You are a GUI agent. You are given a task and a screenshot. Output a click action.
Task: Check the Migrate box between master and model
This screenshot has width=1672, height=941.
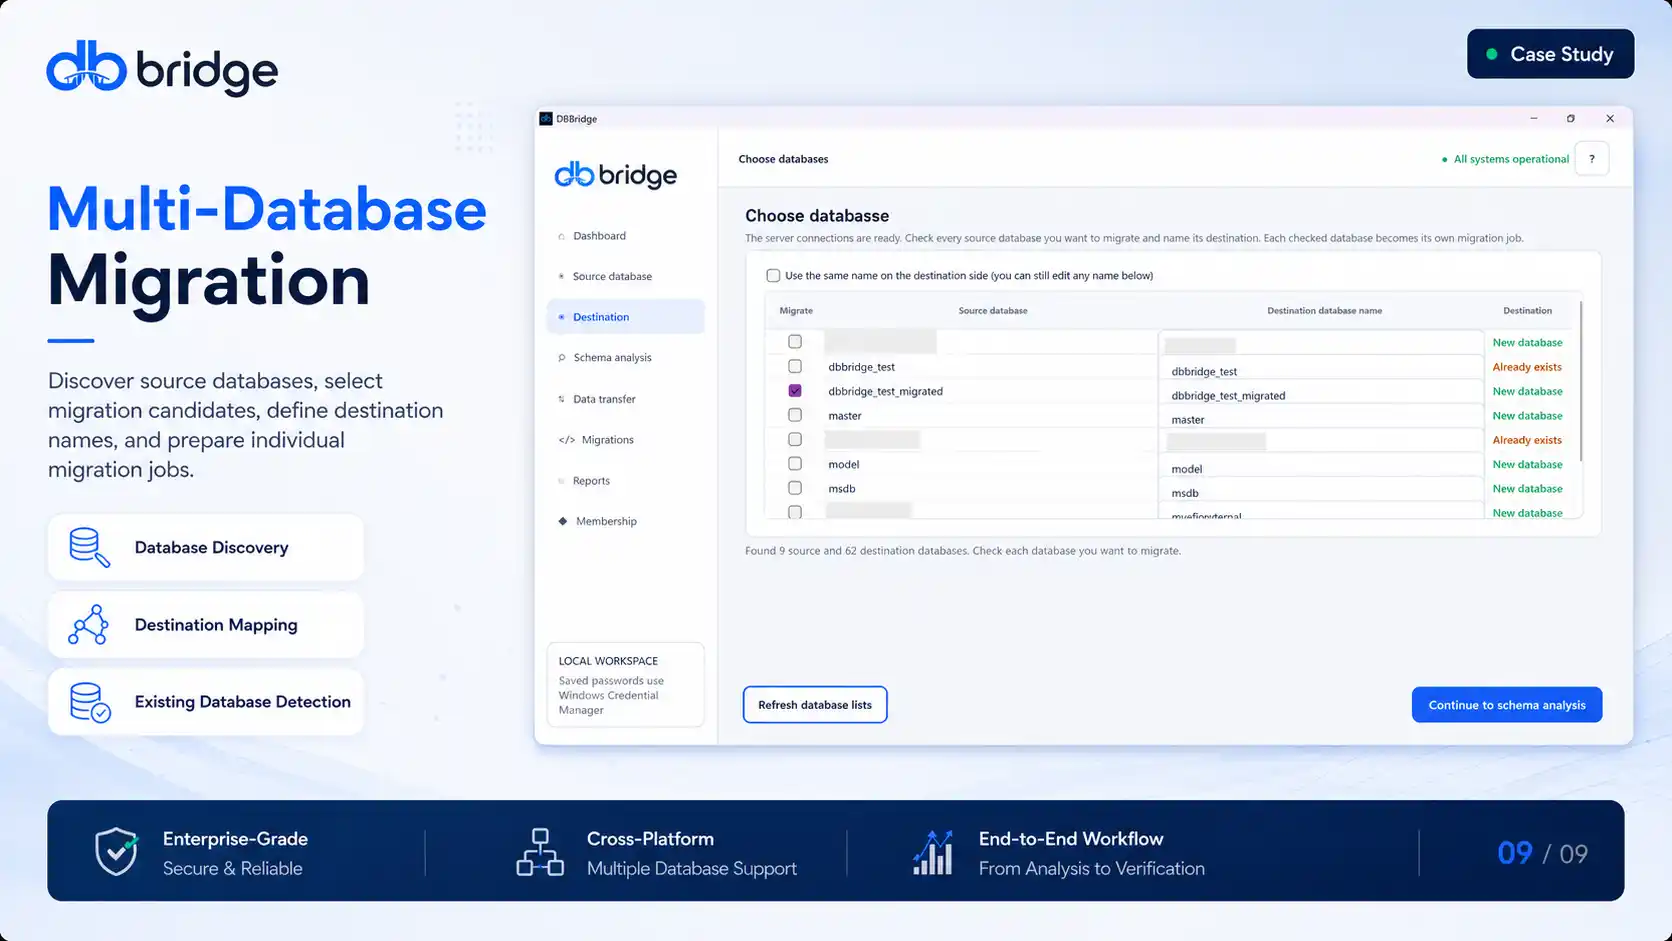pyautogui.click(x=795, y=439)
